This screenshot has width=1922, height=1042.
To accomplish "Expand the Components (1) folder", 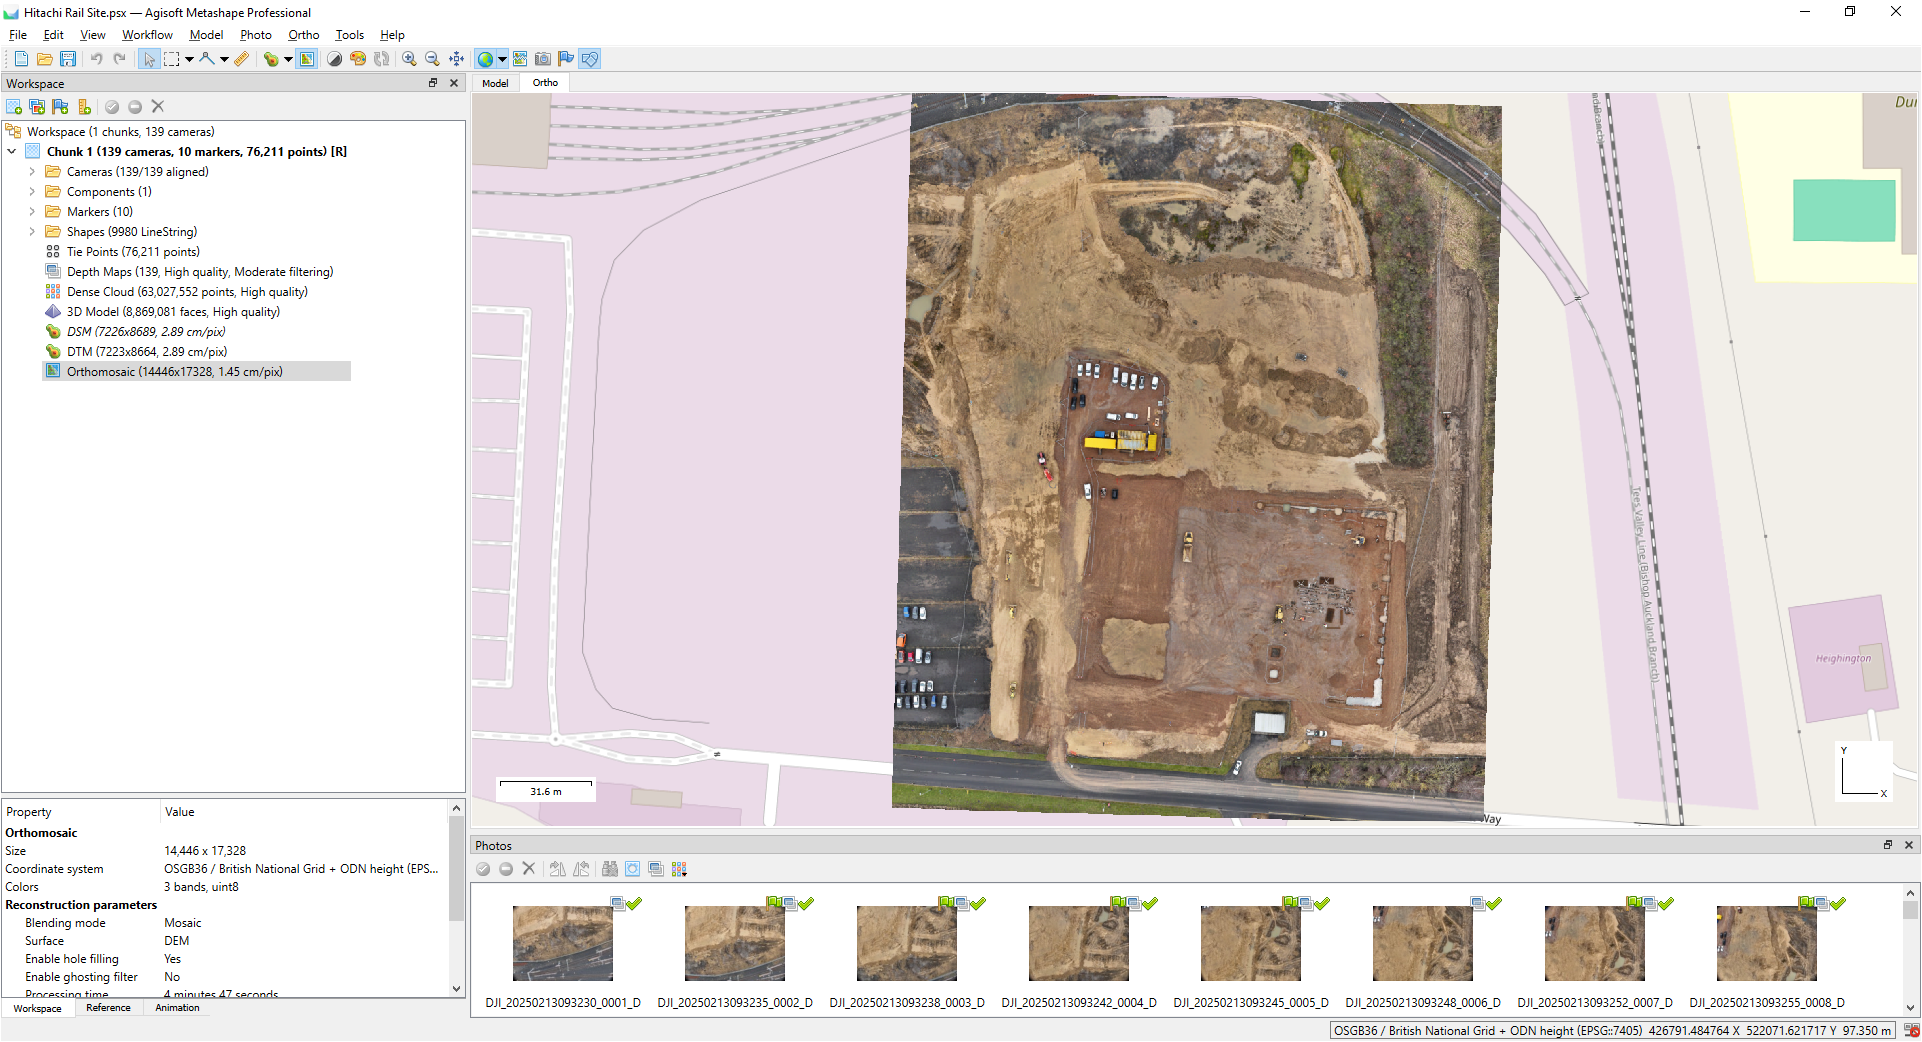I will point(32,192).
